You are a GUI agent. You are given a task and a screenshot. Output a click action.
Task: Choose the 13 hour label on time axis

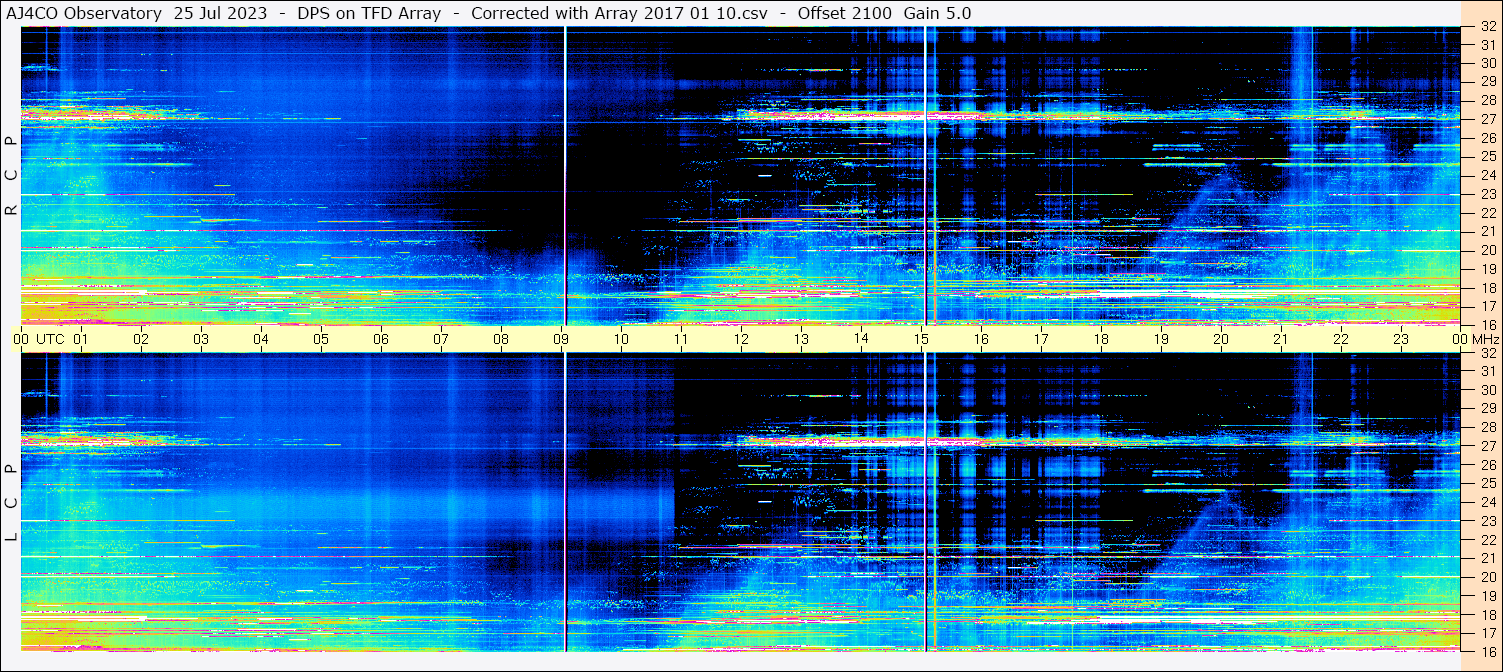click(x=801, y=339)
